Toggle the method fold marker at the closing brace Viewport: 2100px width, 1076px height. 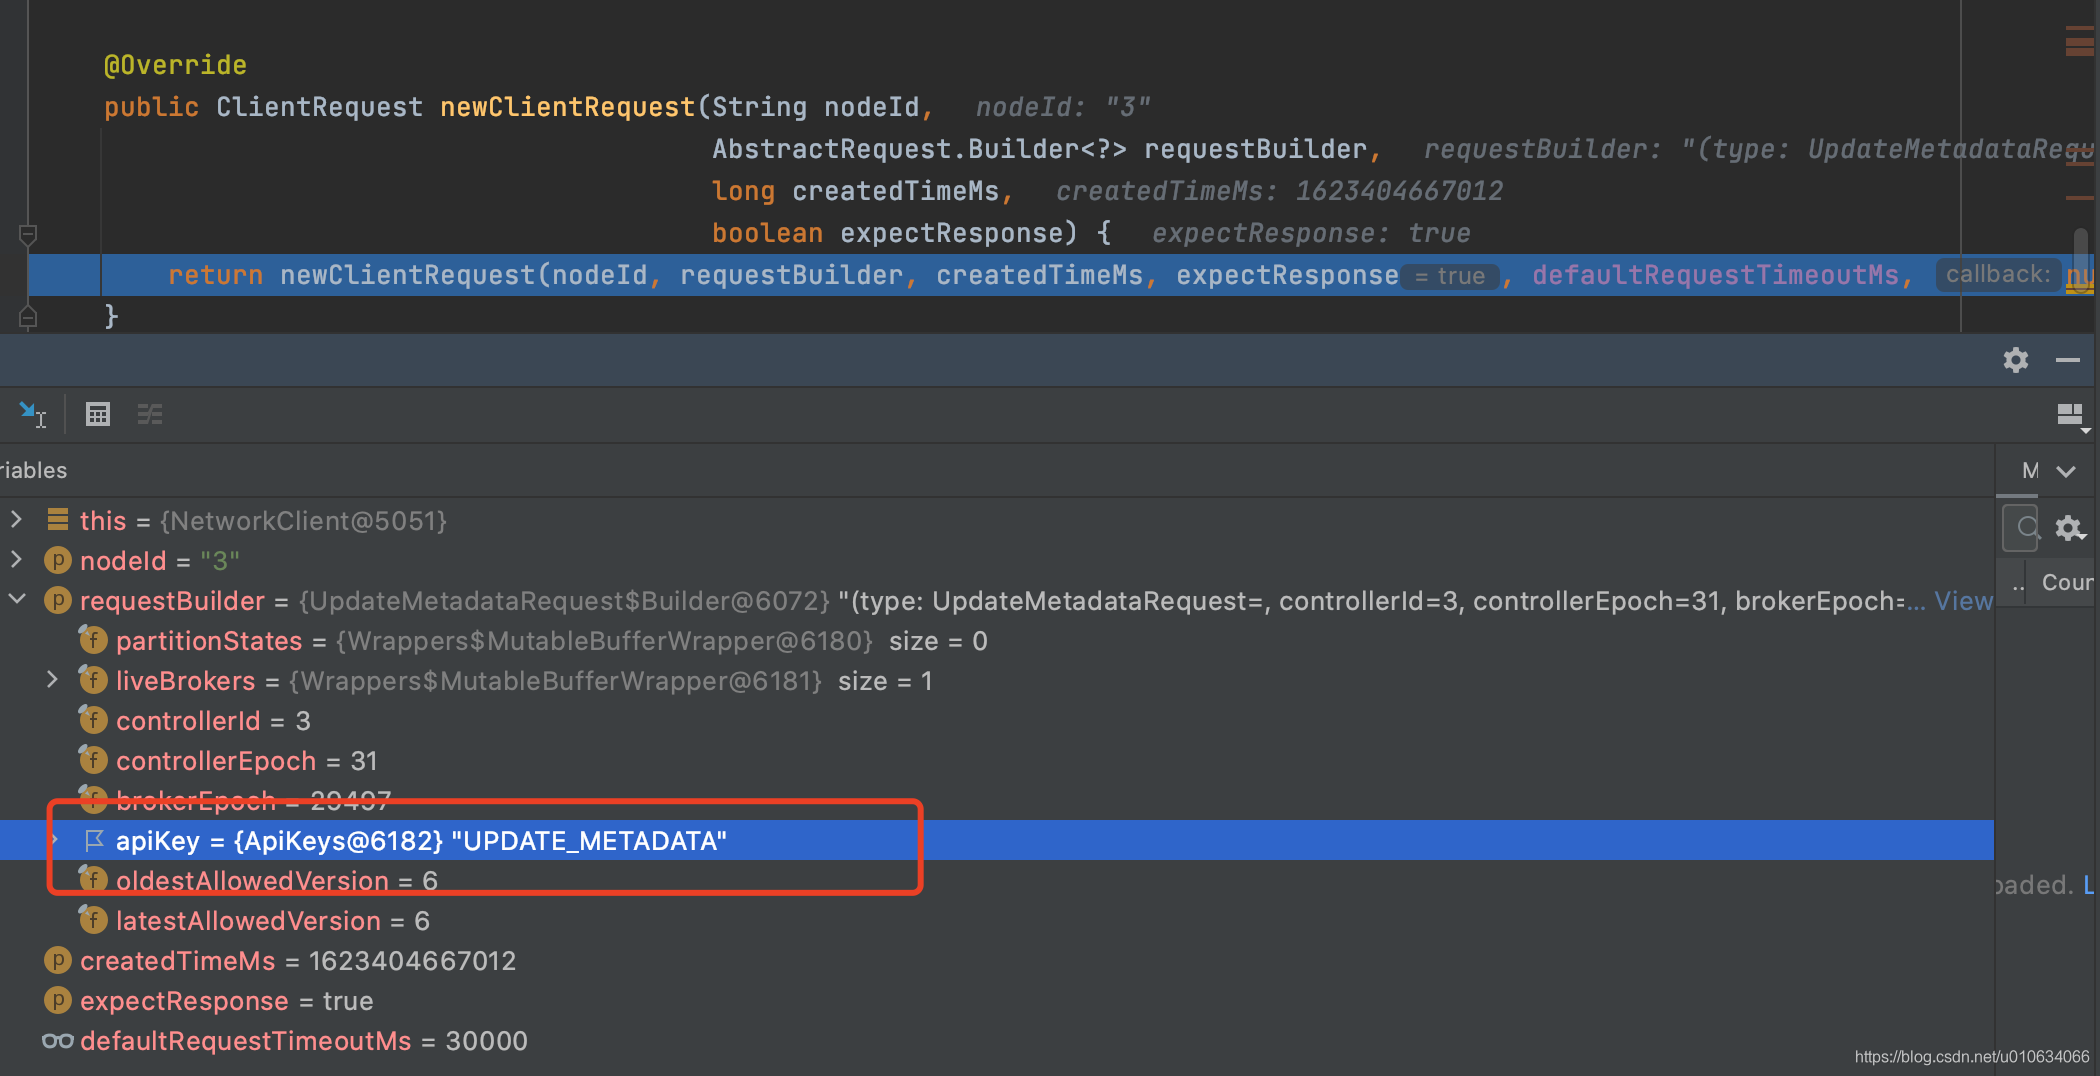point(28,317)
